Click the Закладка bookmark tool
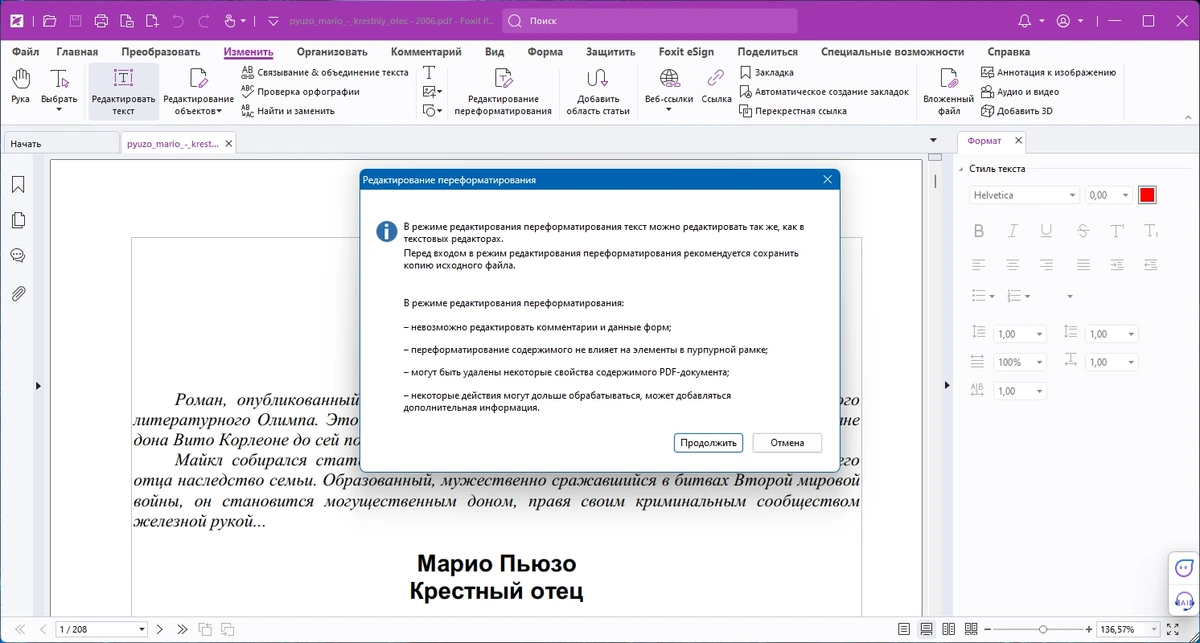 pyautogui.click(x=766, y=72)
